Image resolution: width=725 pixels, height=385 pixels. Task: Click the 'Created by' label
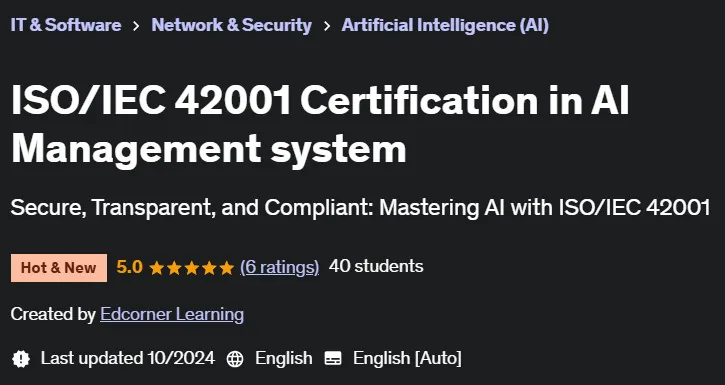tap(53, 314)
